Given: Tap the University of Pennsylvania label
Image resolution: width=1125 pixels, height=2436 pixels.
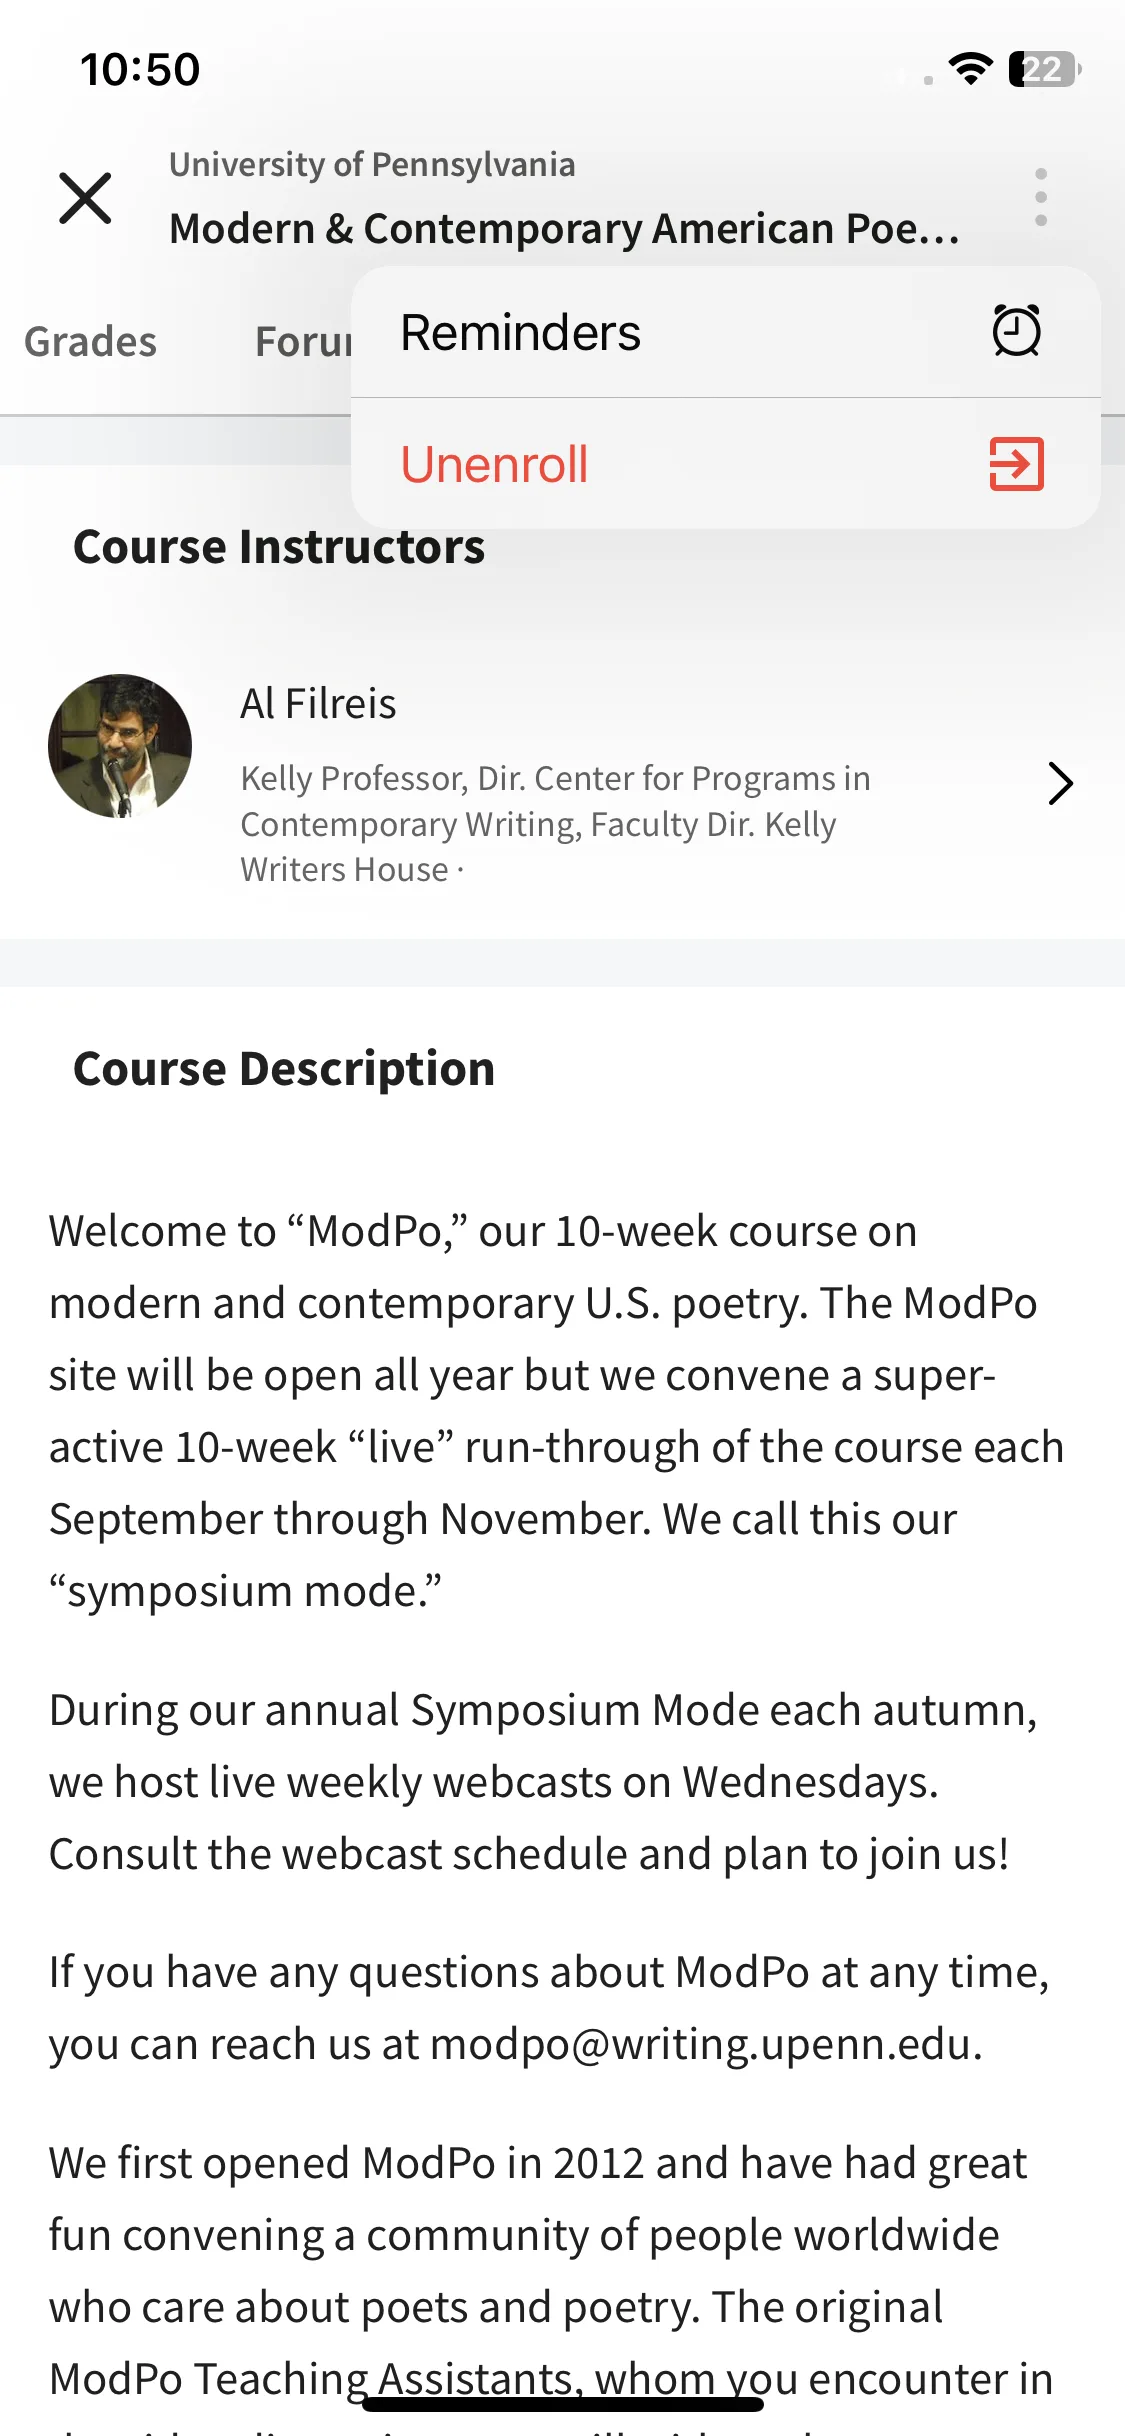Looking at the screenshot, I should (x=372, y=164).
